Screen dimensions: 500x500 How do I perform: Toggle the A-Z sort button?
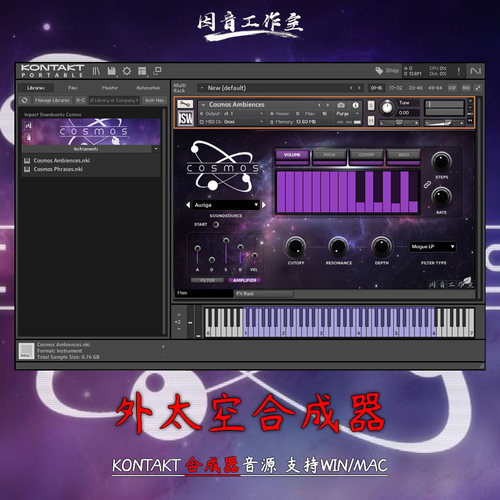(x=80, y=100)
